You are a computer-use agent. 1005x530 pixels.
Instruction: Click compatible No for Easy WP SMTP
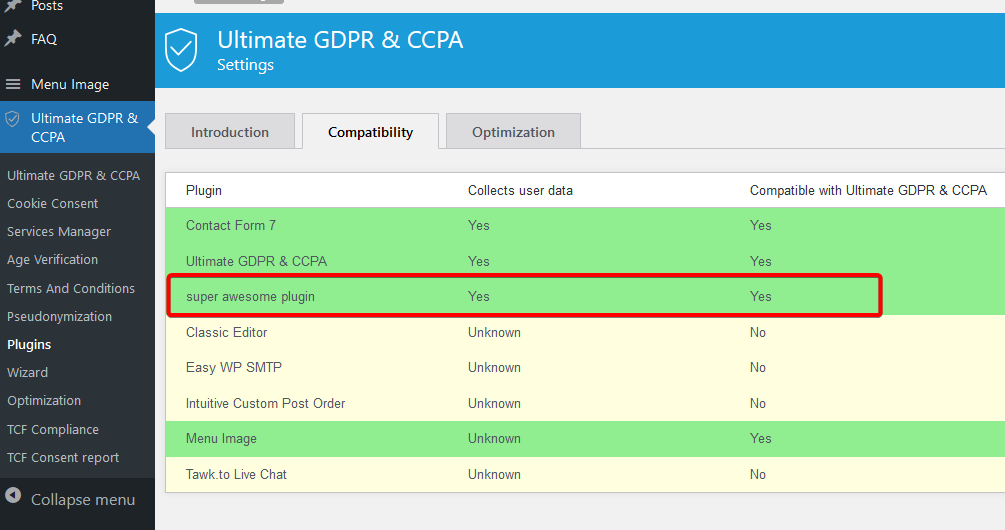point(758,367)
